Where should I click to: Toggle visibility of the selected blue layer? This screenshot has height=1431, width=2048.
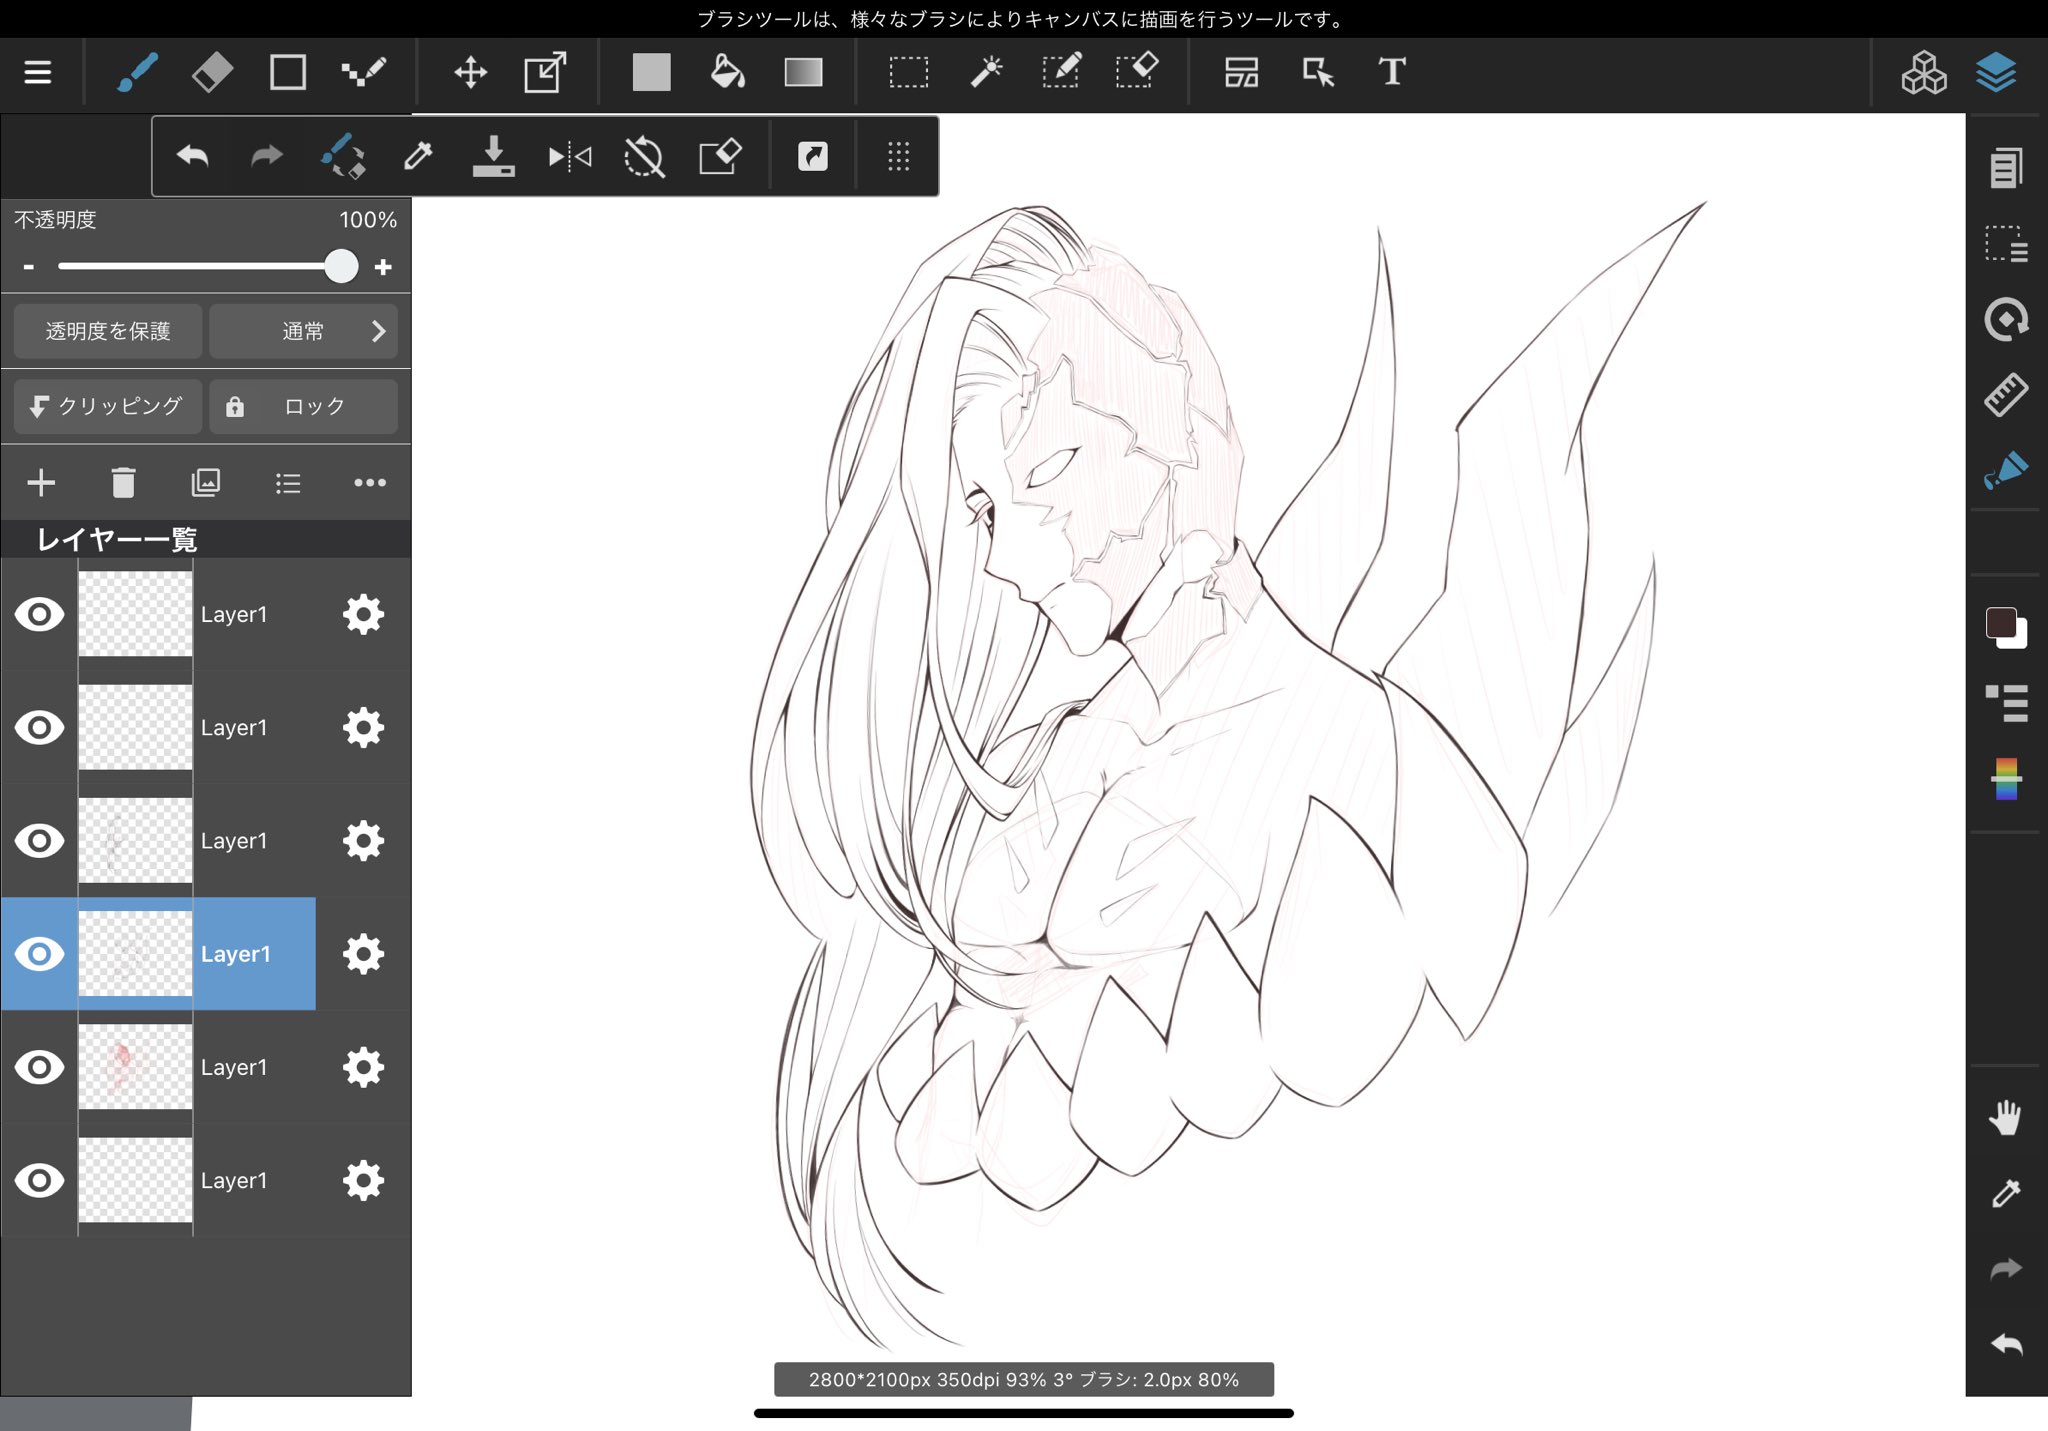click(x=39, y=954)
